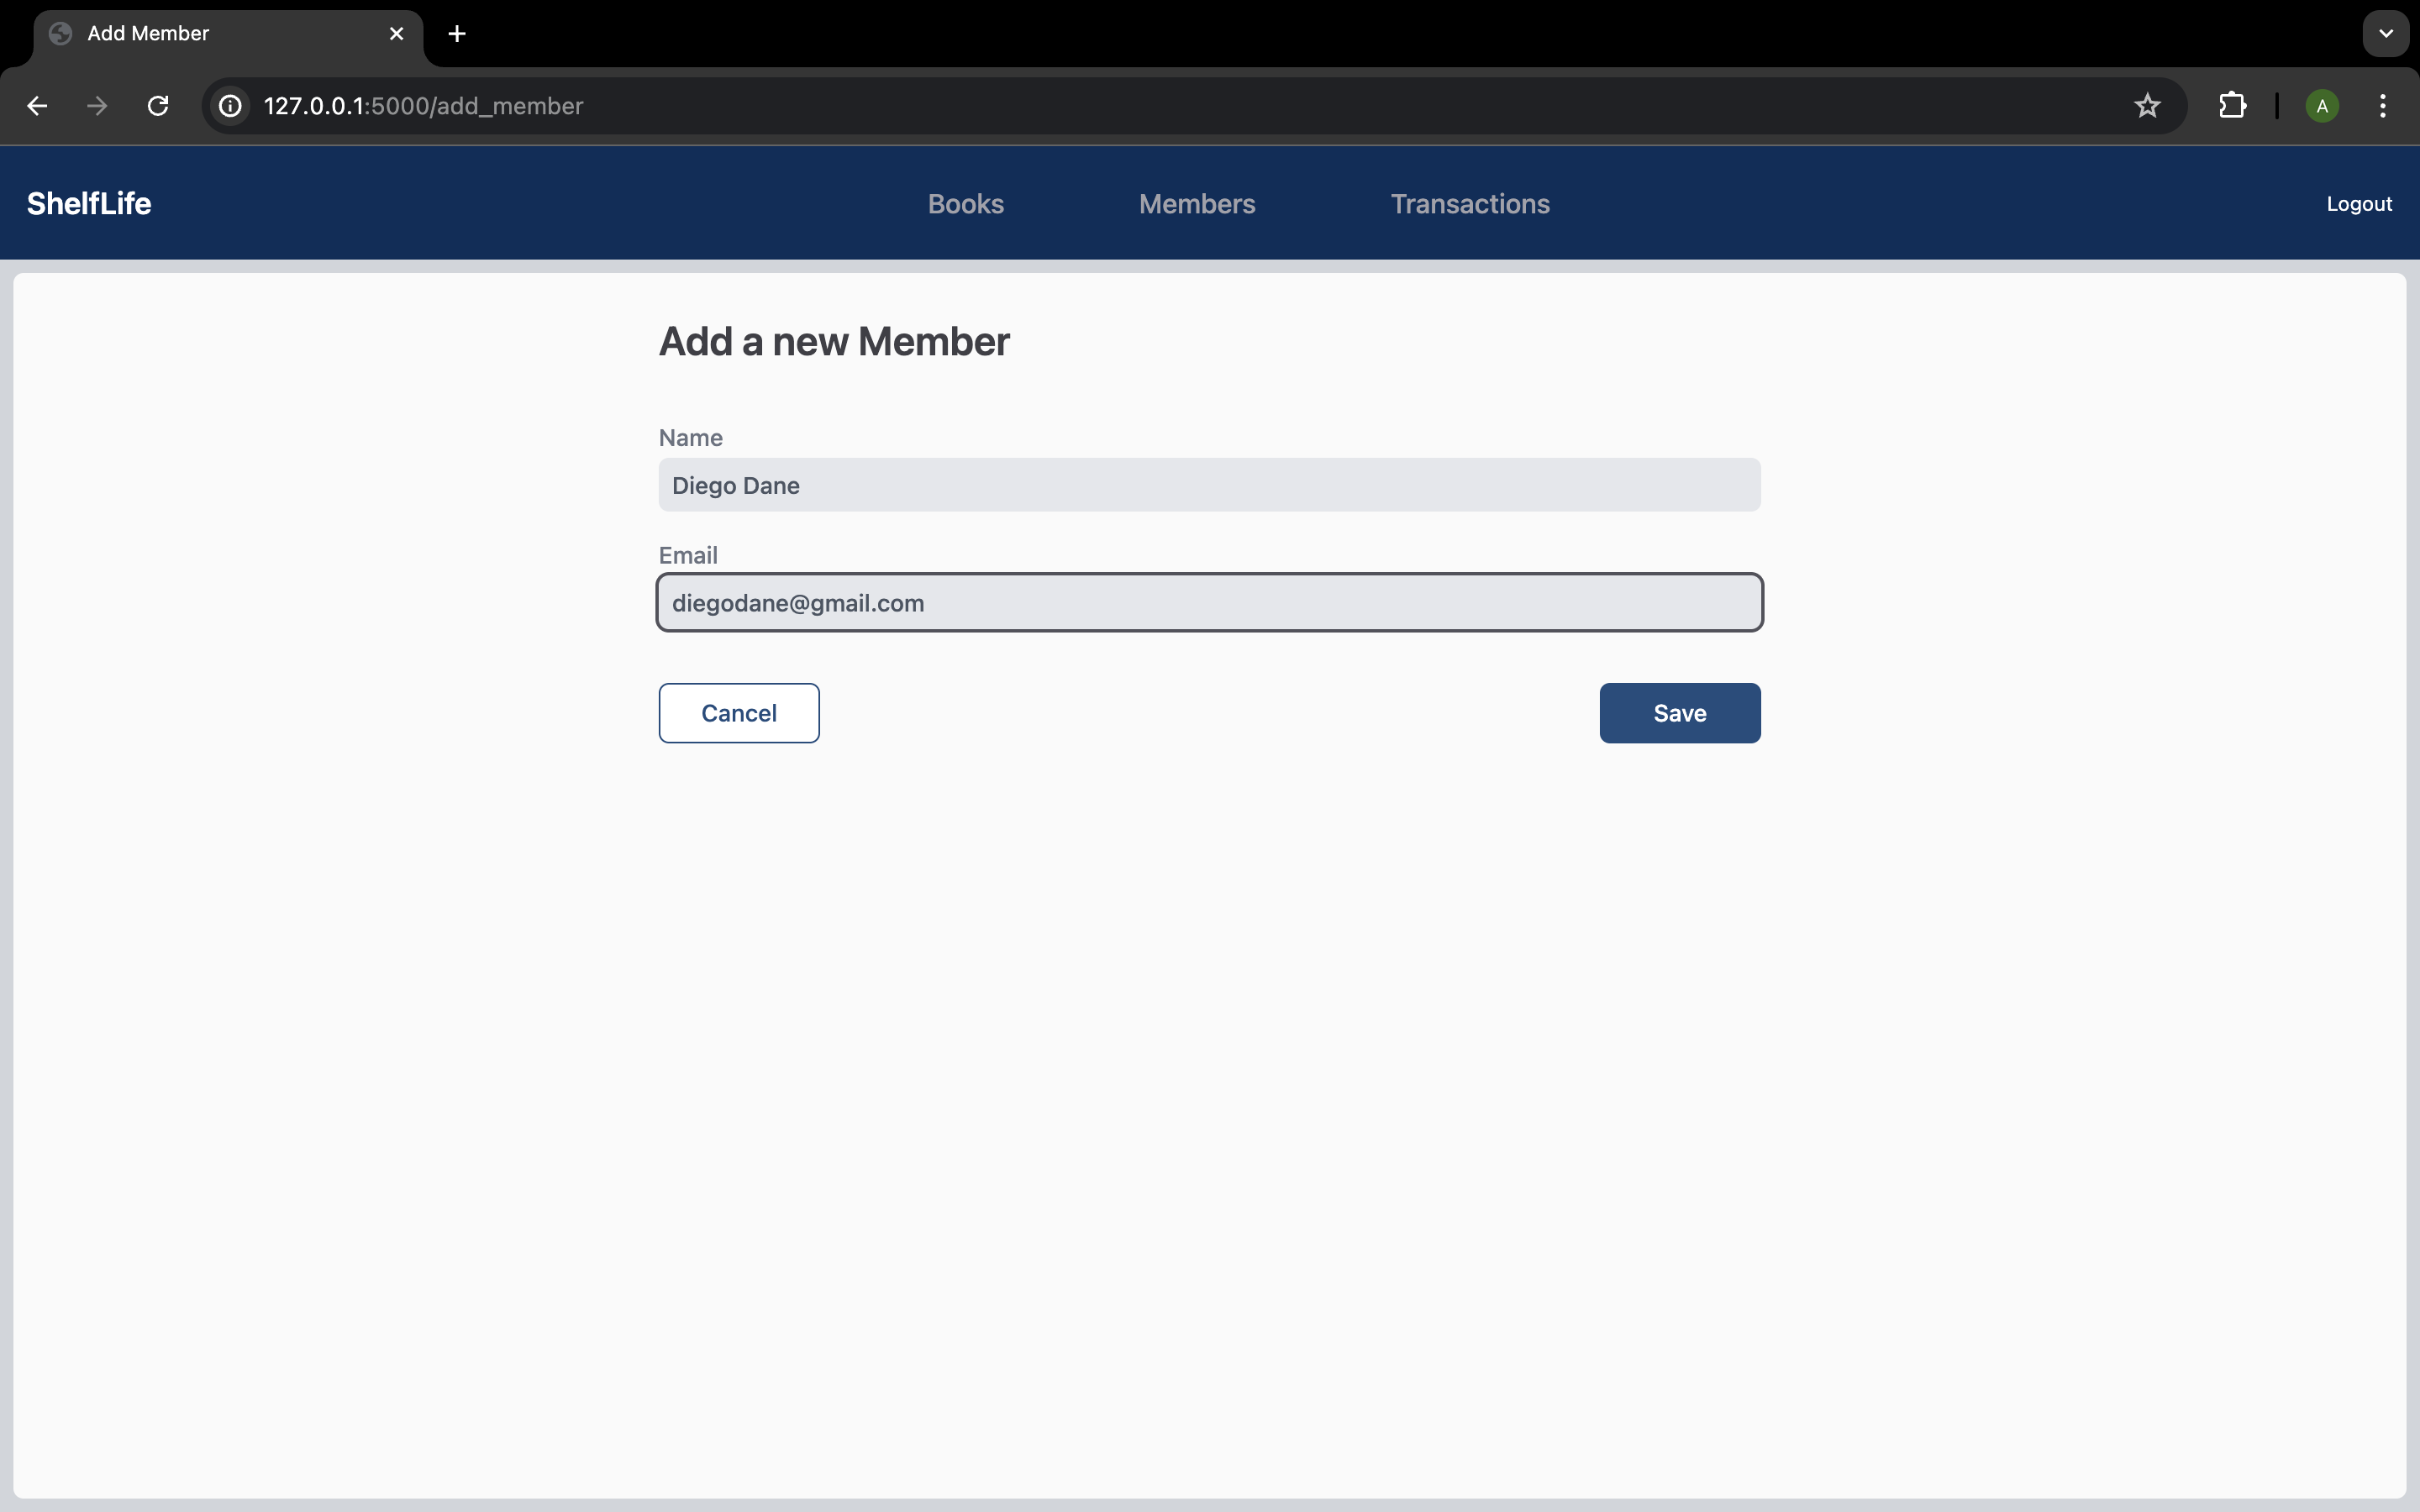Close the Add Member tab
The height and width of the screenshot is (1512, 2420).
pyautogui.click(x=396, y=34)
